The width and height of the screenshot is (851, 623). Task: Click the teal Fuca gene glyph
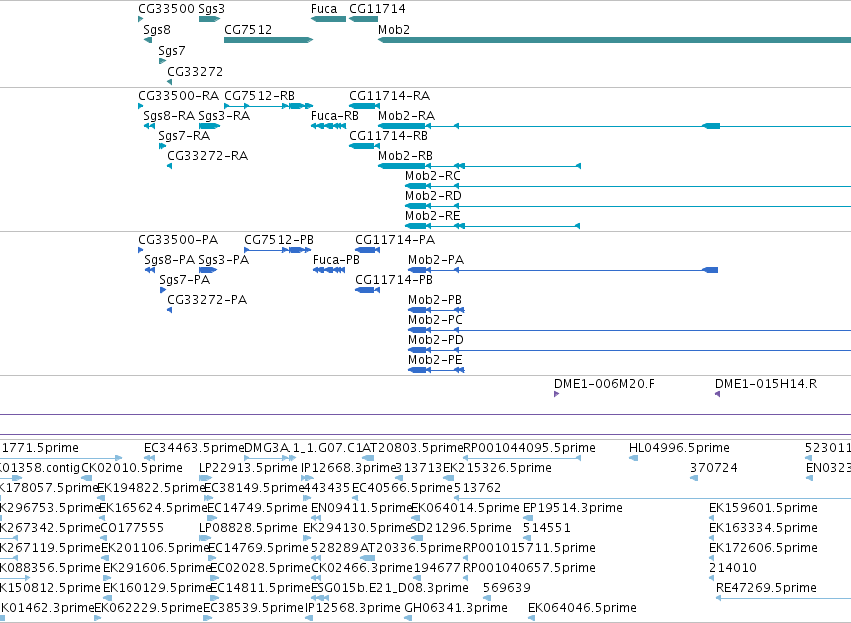click(328, 19)
